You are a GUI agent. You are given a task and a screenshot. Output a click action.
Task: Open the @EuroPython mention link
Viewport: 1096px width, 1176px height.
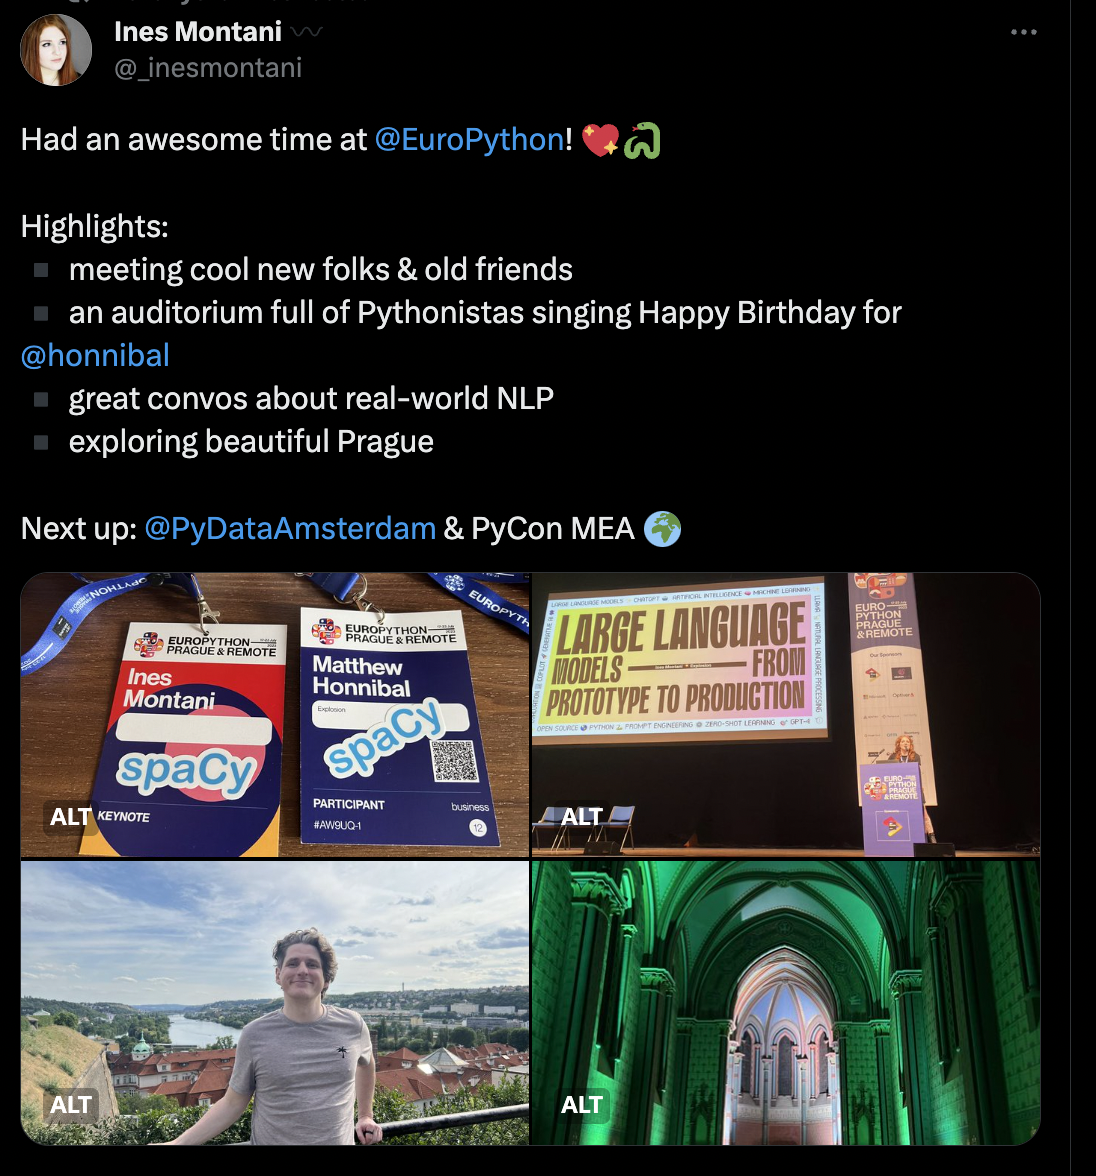[x=469, y=140]
